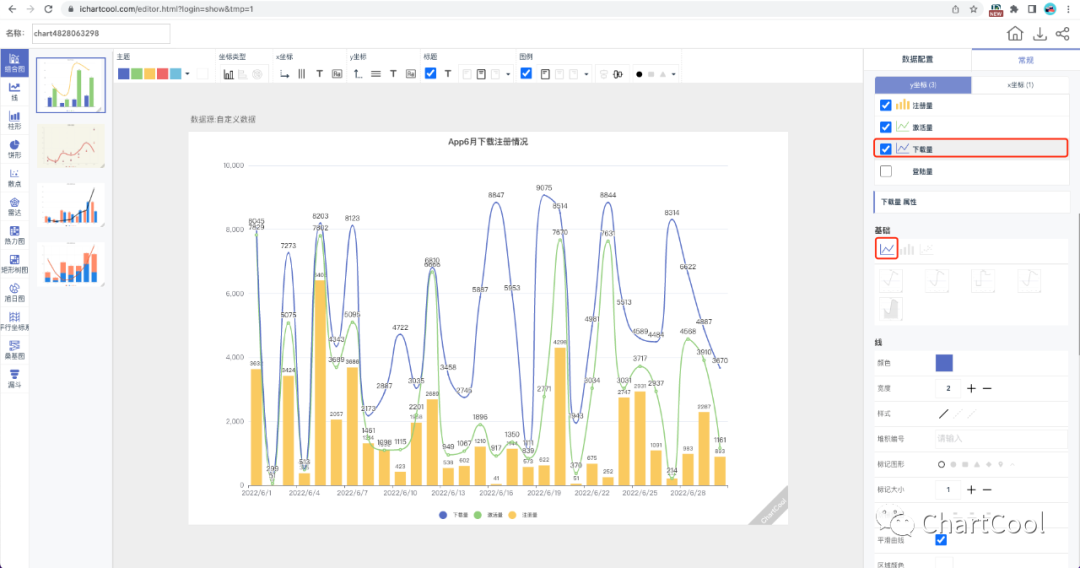Screen dimensions: 1080x568
Task: Click the chart name input field
Action: click(x=100, y=34)
